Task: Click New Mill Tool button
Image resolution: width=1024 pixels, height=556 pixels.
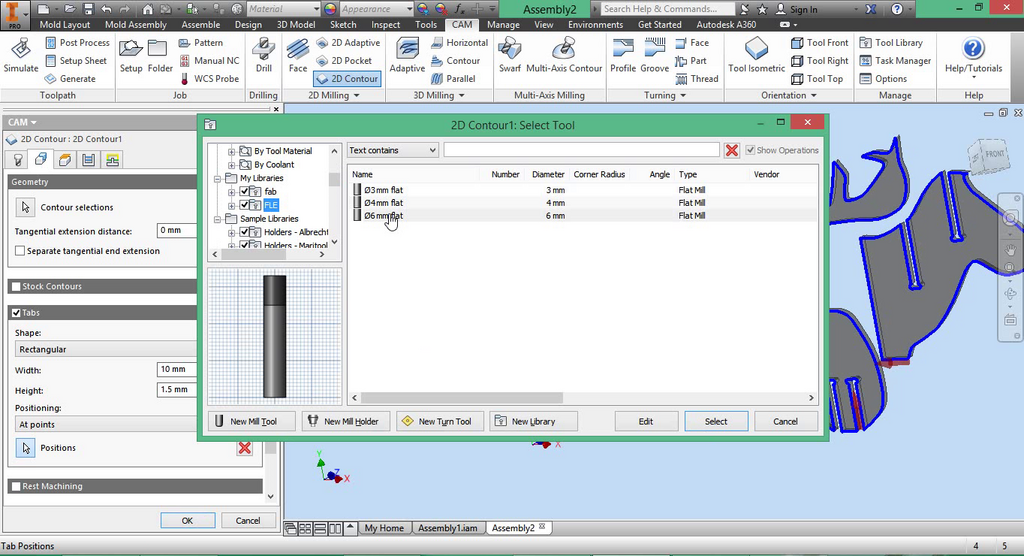Action: point(252,421)
